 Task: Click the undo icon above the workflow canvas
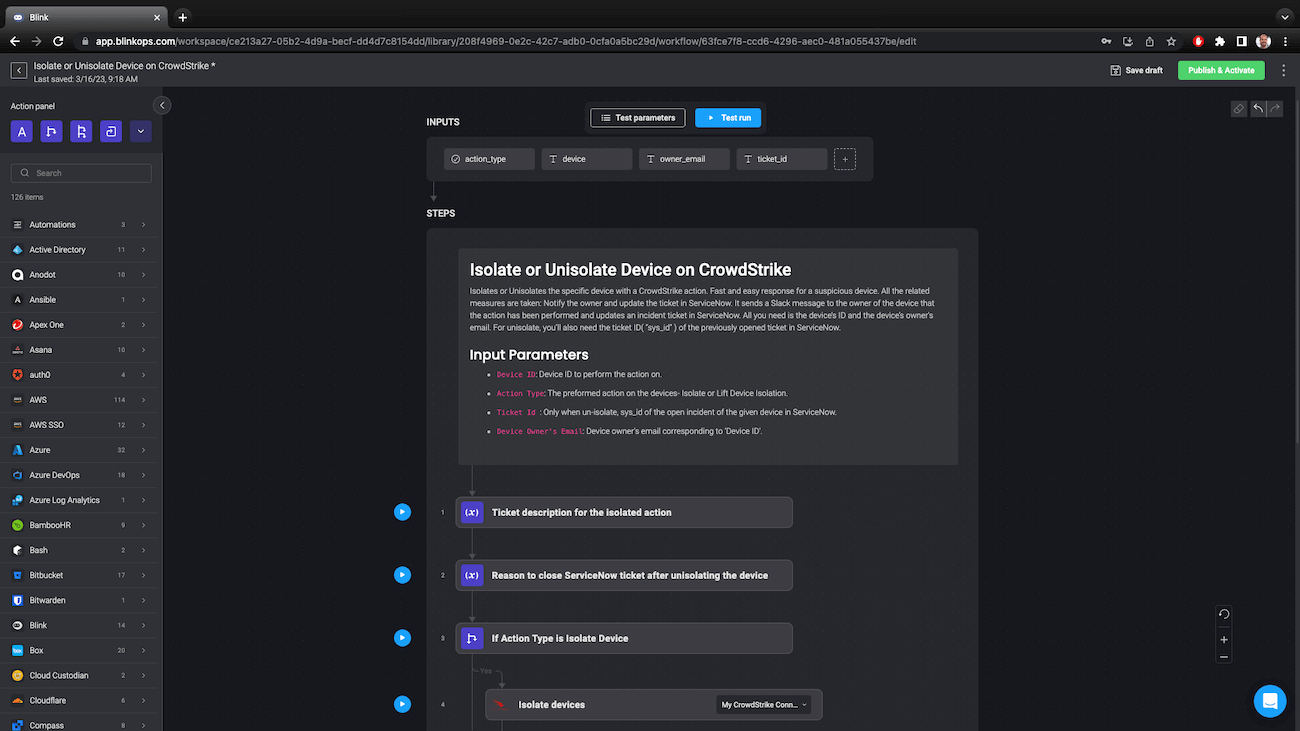1257,109
